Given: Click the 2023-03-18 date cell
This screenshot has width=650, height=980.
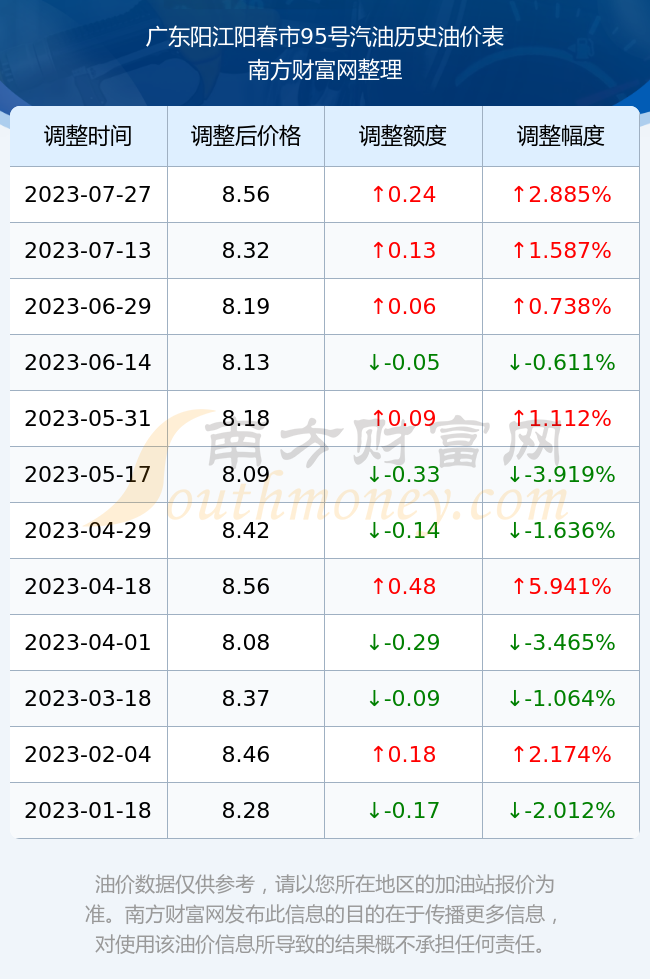Looking at the screenshot, I should click(x=88, y=698).
